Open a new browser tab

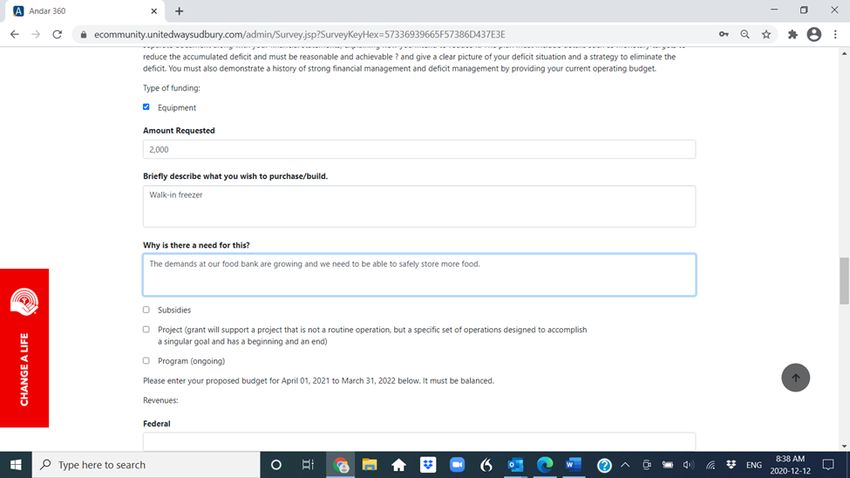179,11
